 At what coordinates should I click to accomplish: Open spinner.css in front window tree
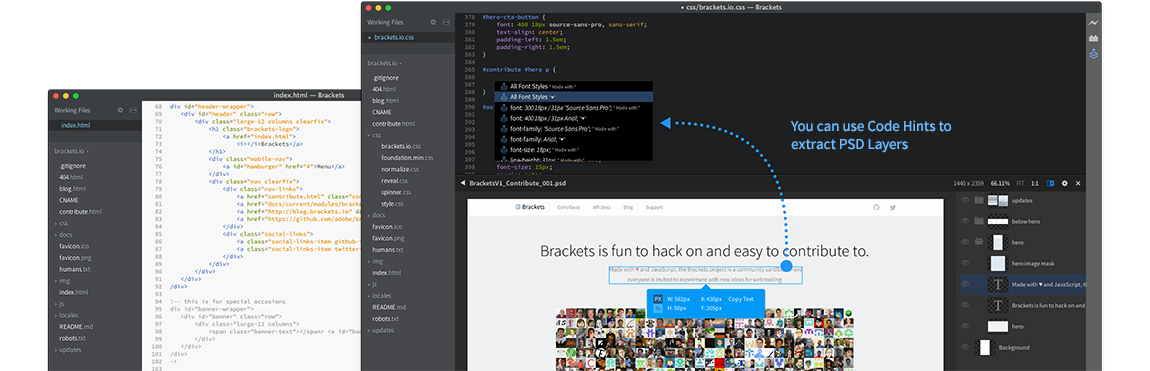[x=396, y=192]
